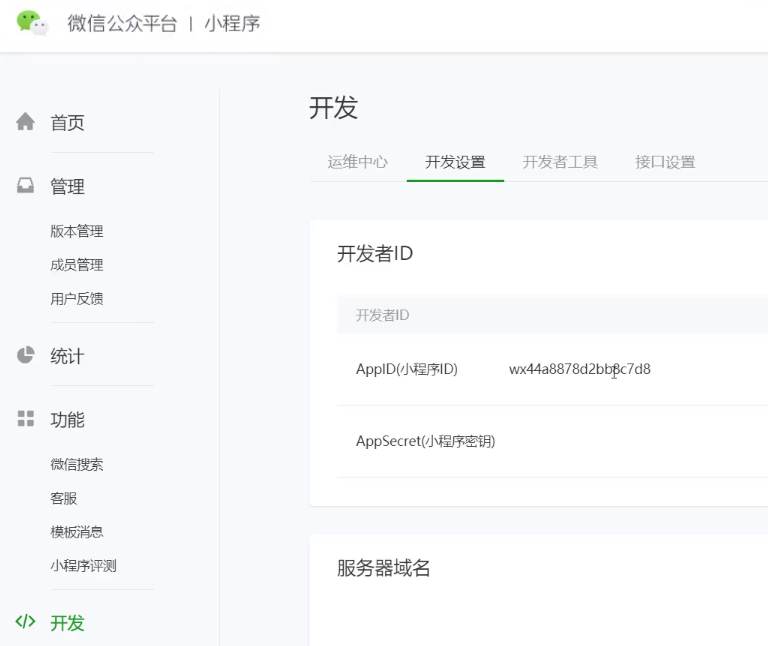Click the 小程序 header text
Screen dimensions: 768x646
(232, 24)
